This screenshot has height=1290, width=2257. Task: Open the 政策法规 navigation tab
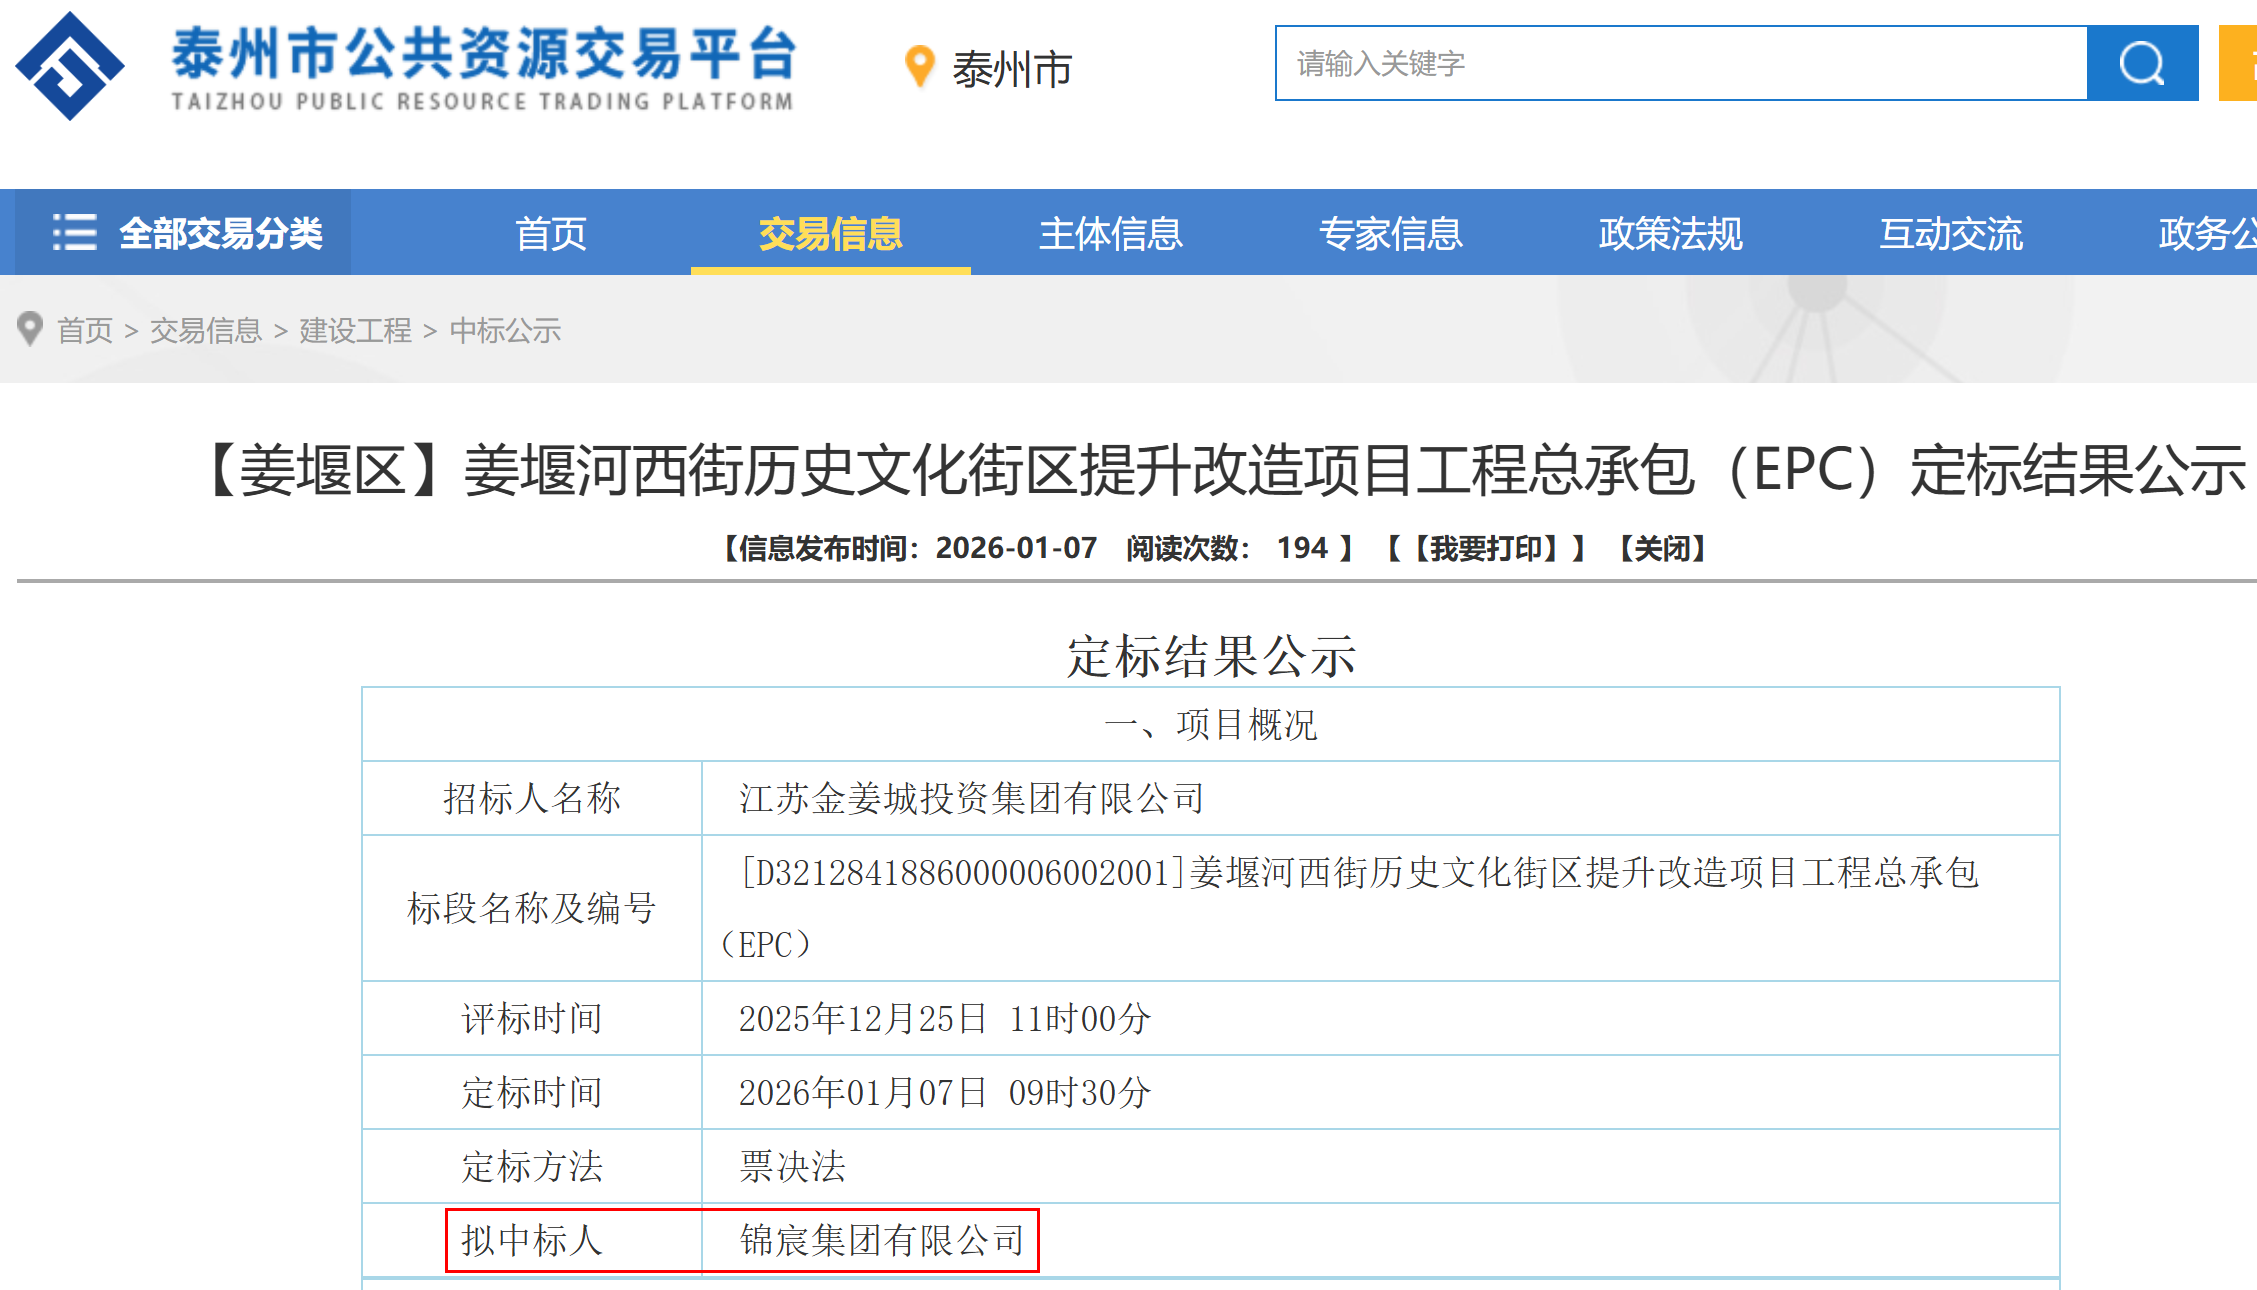tap(1671, 233)
